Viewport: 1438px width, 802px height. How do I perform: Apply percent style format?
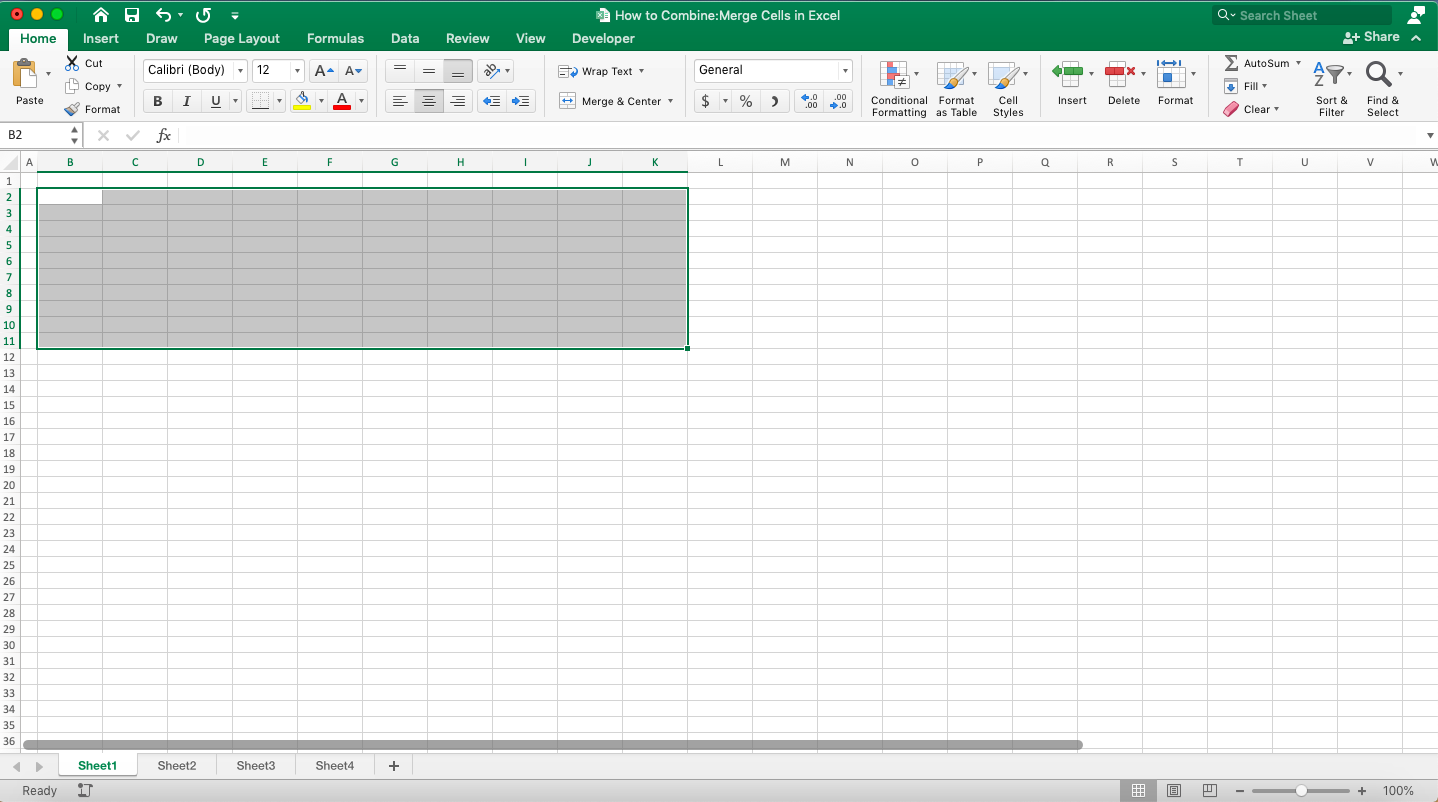tap(746, 101)
